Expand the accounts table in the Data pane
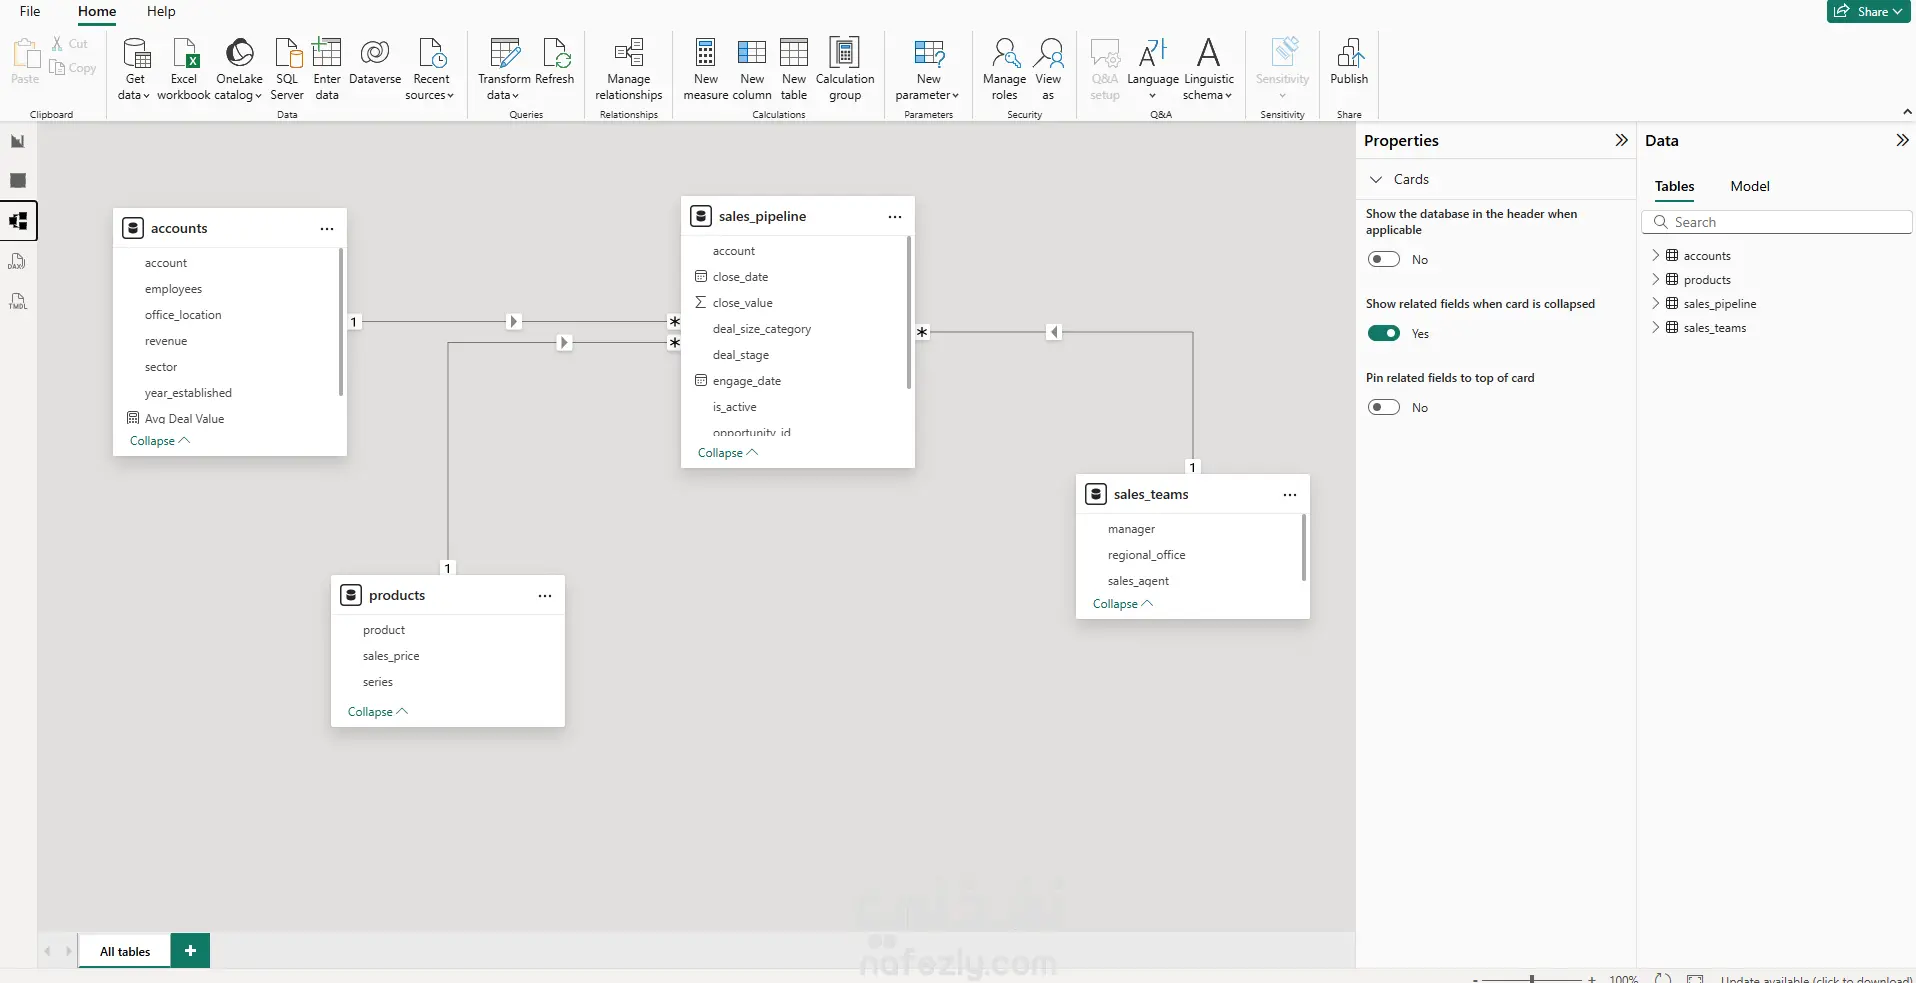 pos(1656,256)
